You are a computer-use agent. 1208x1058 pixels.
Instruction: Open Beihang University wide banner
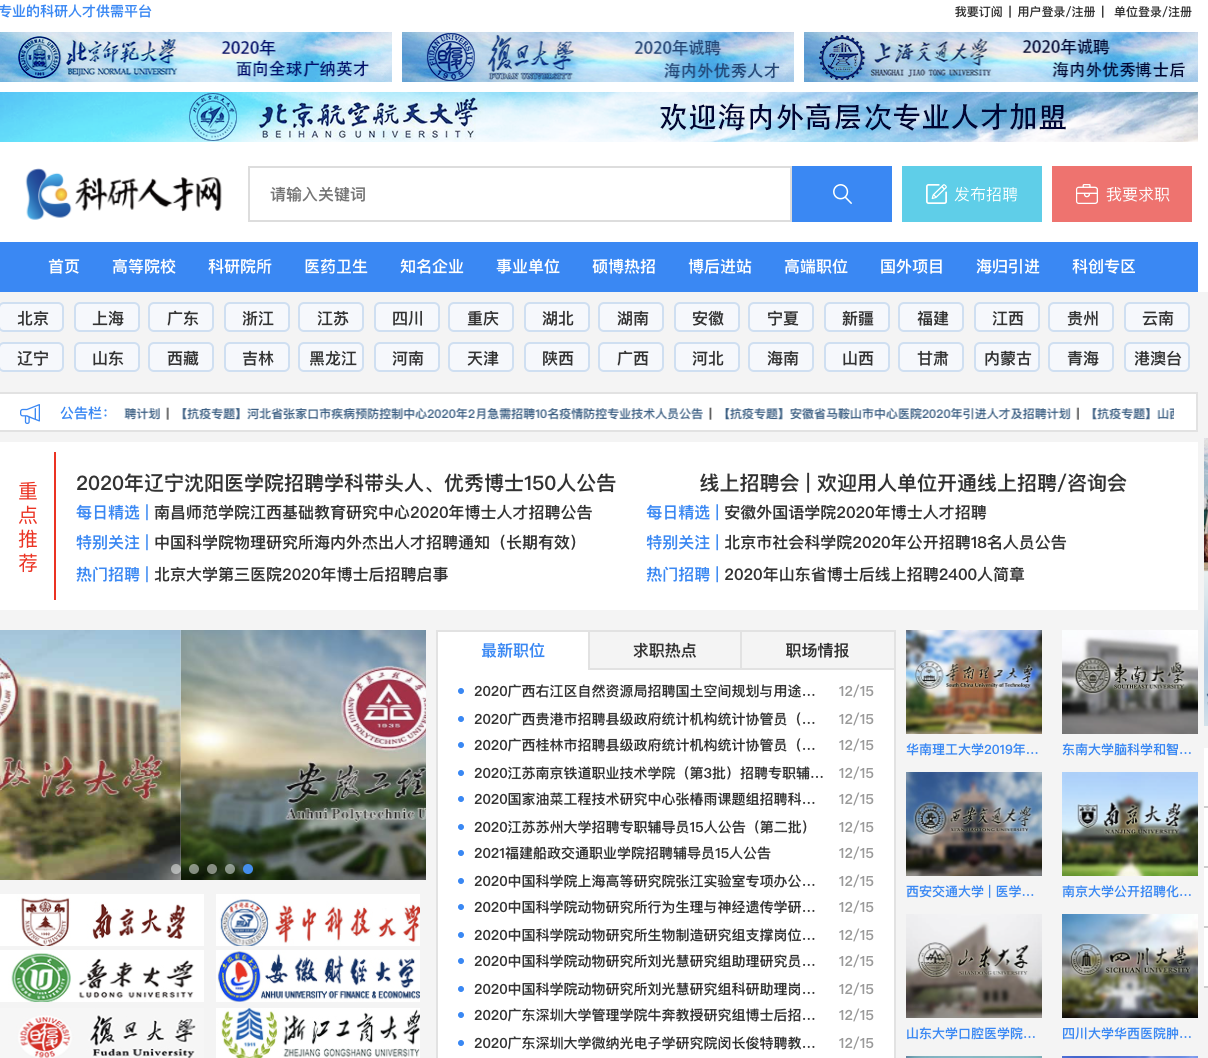pos(599,117)
